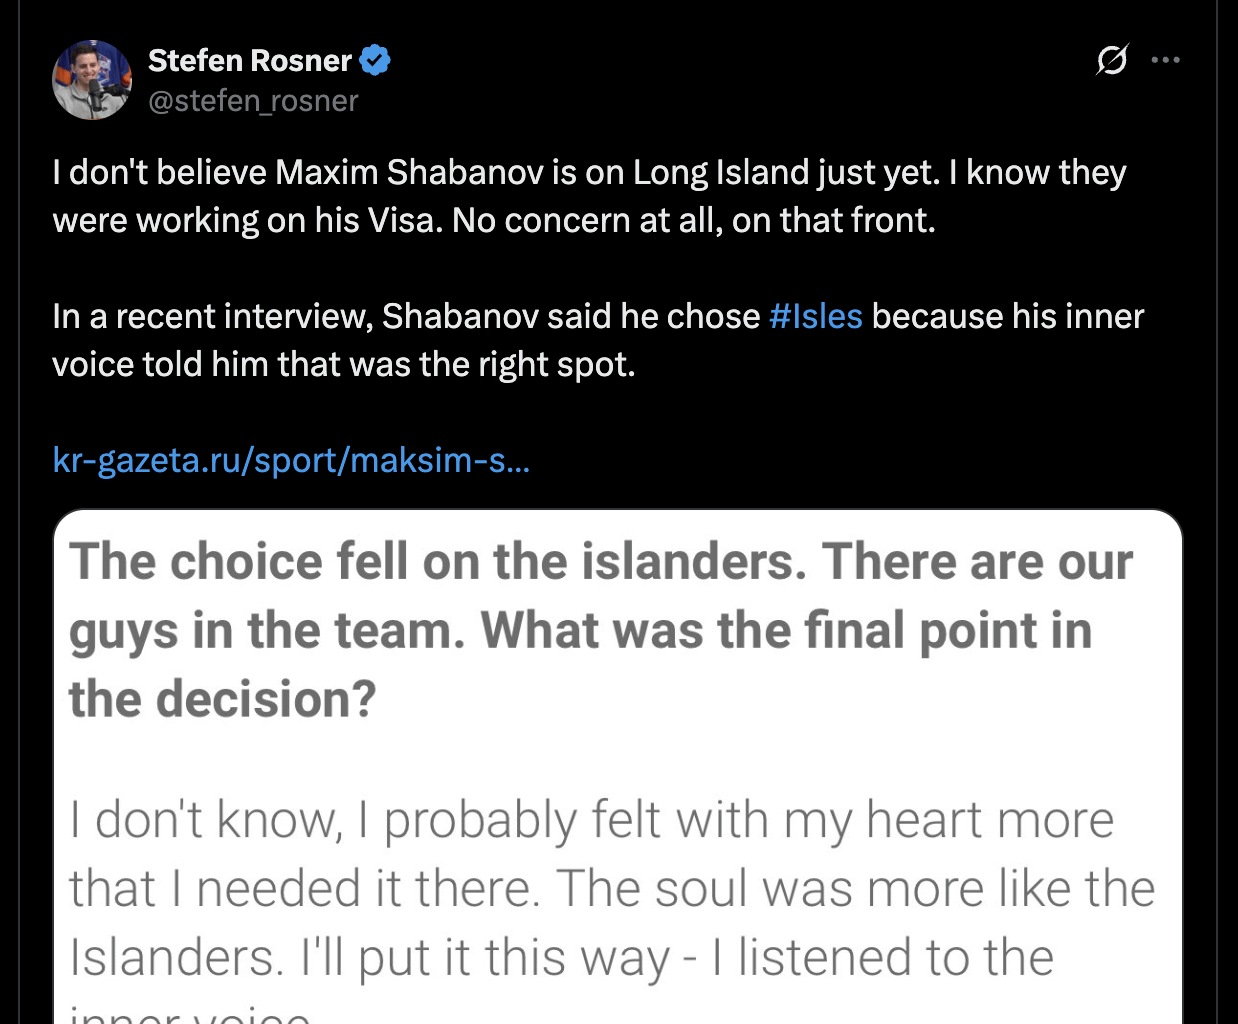
Task: Click the verification badge beside Stefen Rosner
Action: tap(377, 60)
